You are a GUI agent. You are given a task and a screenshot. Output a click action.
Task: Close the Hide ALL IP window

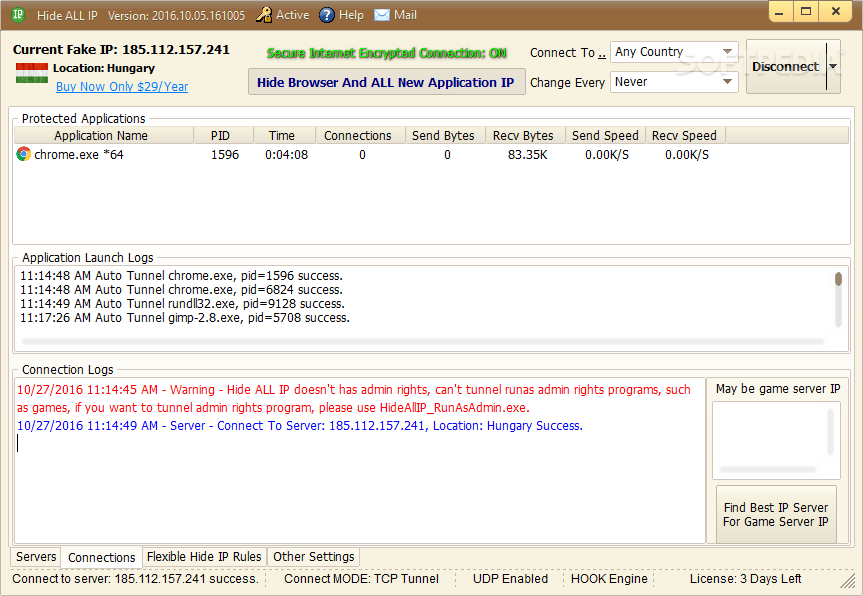pos(835,12)
